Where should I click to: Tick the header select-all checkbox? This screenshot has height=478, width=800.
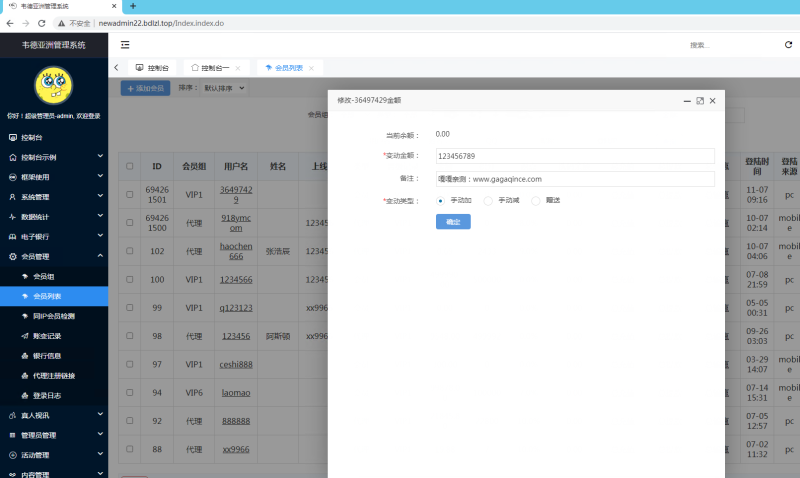pos(130,166)
